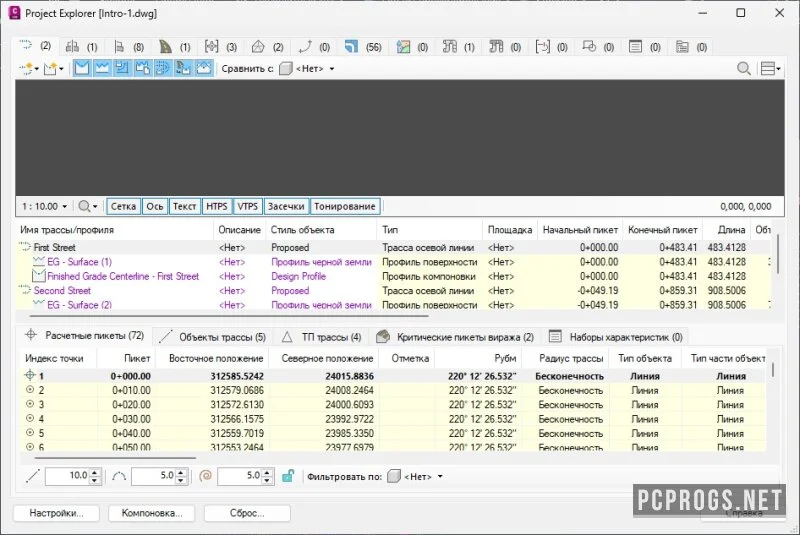
Task: Toggle the Сетка grid option
Action: coord(123,206)
